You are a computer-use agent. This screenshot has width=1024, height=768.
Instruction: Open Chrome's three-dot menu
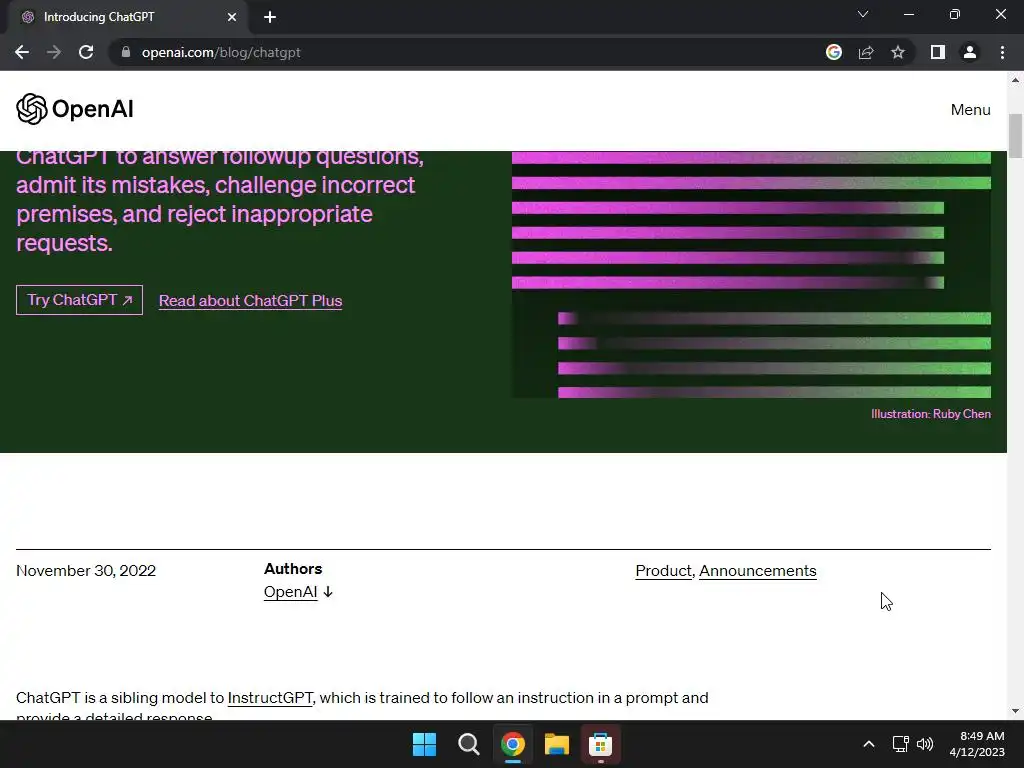[x=1002, y=52]
